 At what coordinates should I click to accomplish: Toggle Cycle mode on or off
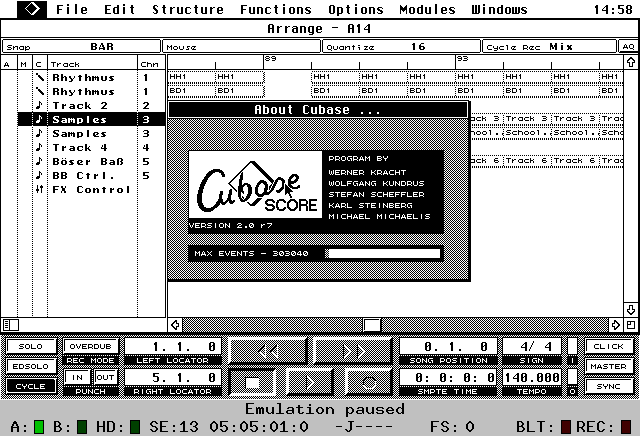point(31,386)
